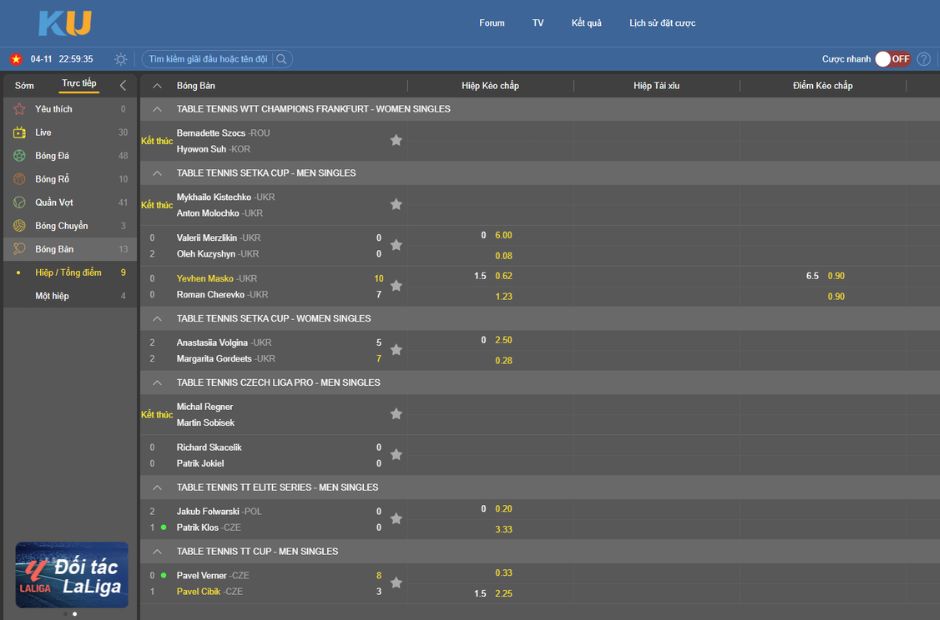This screenshot has width=940, height=620.
Task: Open Yevhen Masko player name
Action: (x=205, y=278)
